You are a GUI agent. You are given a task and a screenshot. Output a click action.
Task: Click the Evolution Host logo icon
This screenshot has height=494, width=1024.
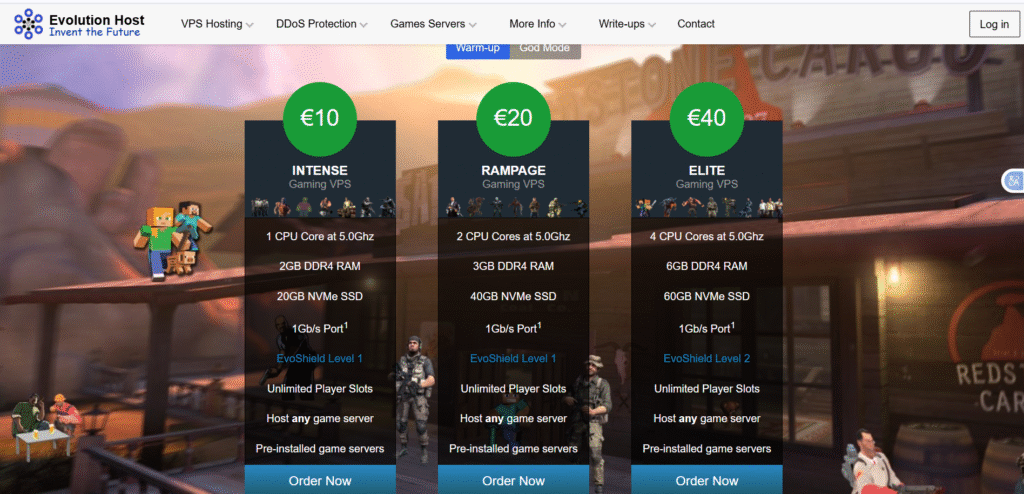[x=28, y=24]
